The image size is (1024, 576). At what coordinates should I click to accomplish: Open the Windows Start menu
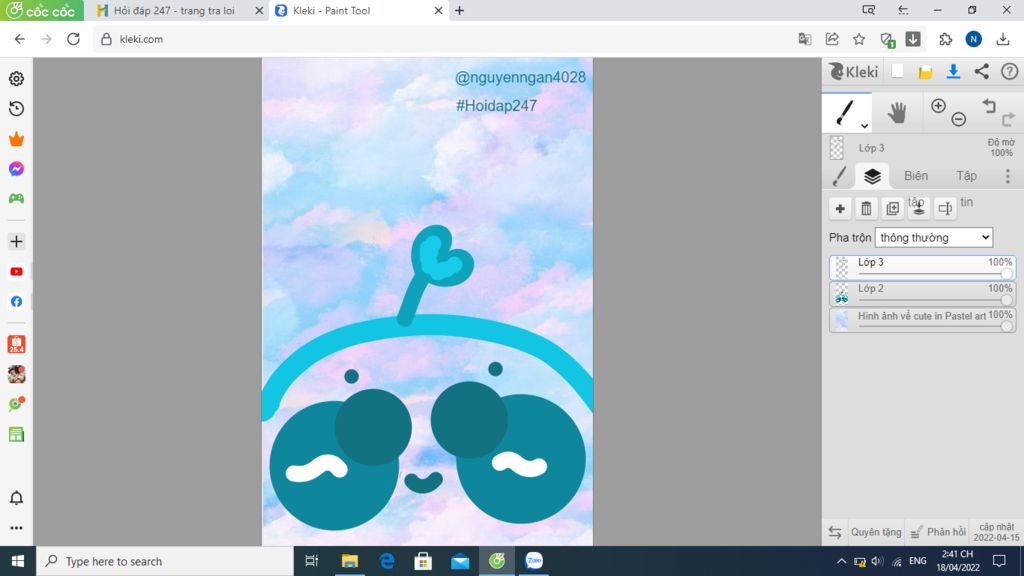(x=18, y=561)
